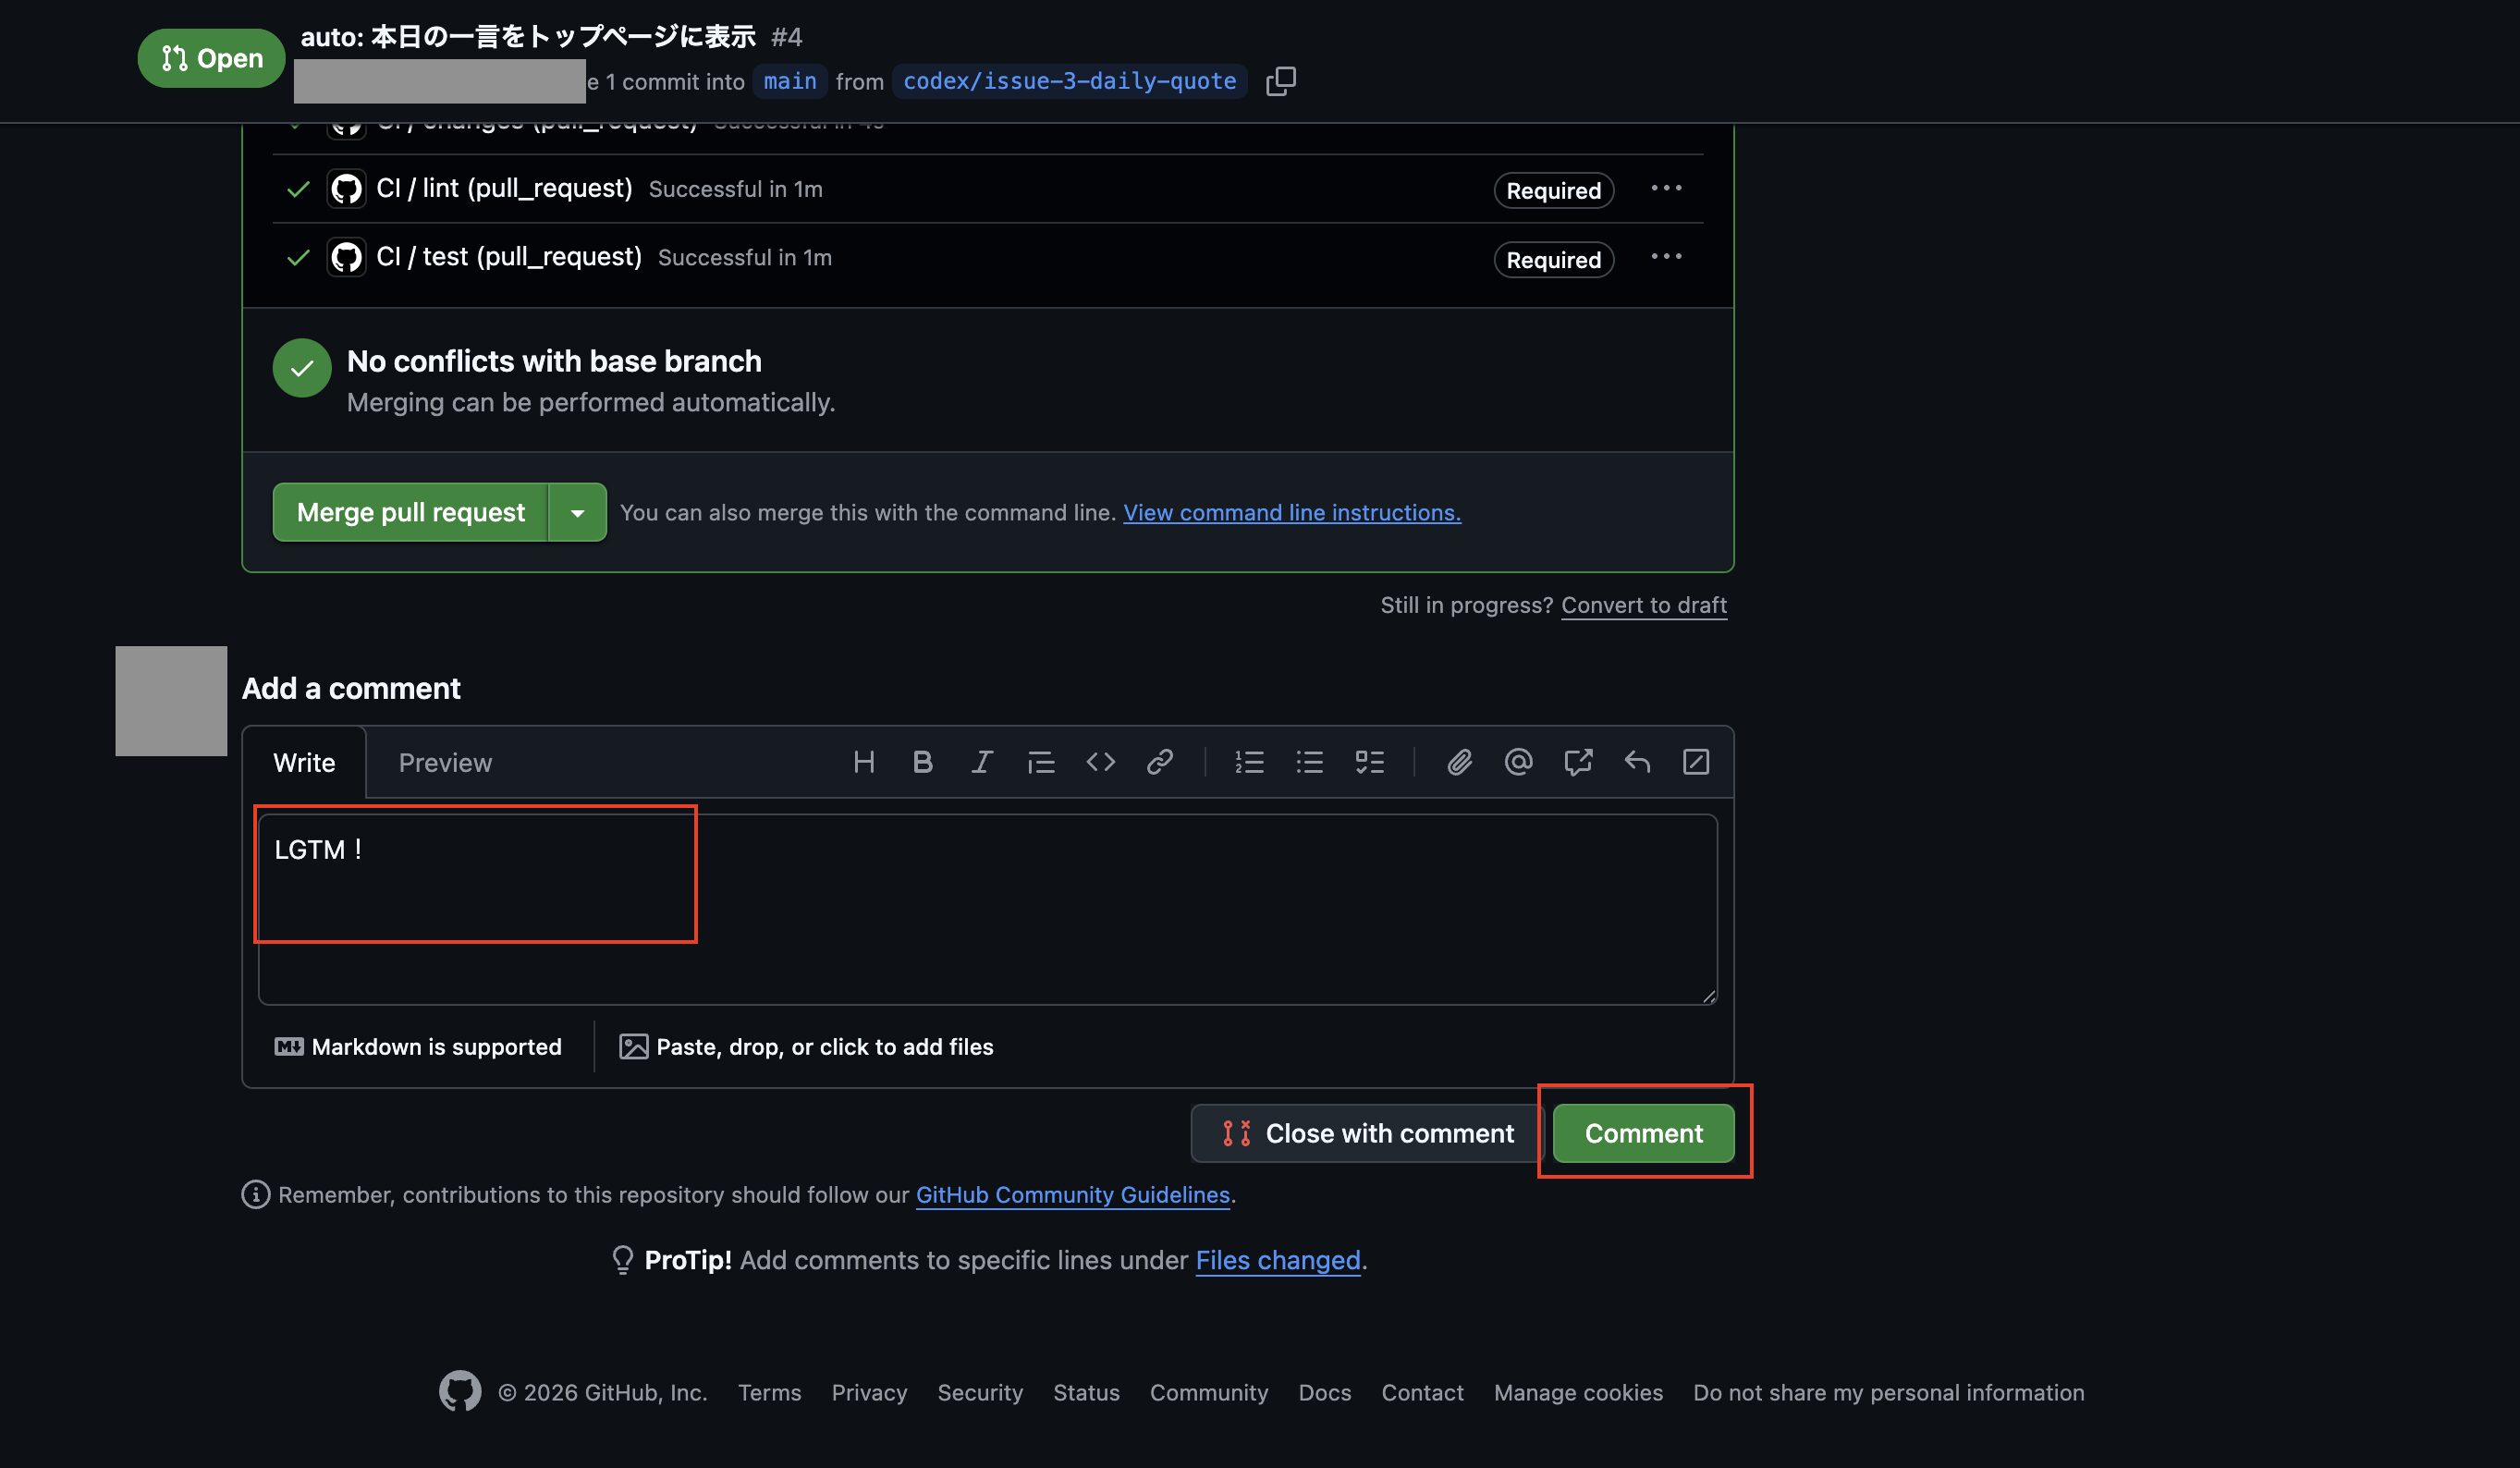Screen dimensions: 2520x1468
Task: Open options menu for CI test check
Action: tap(1666, 257)
